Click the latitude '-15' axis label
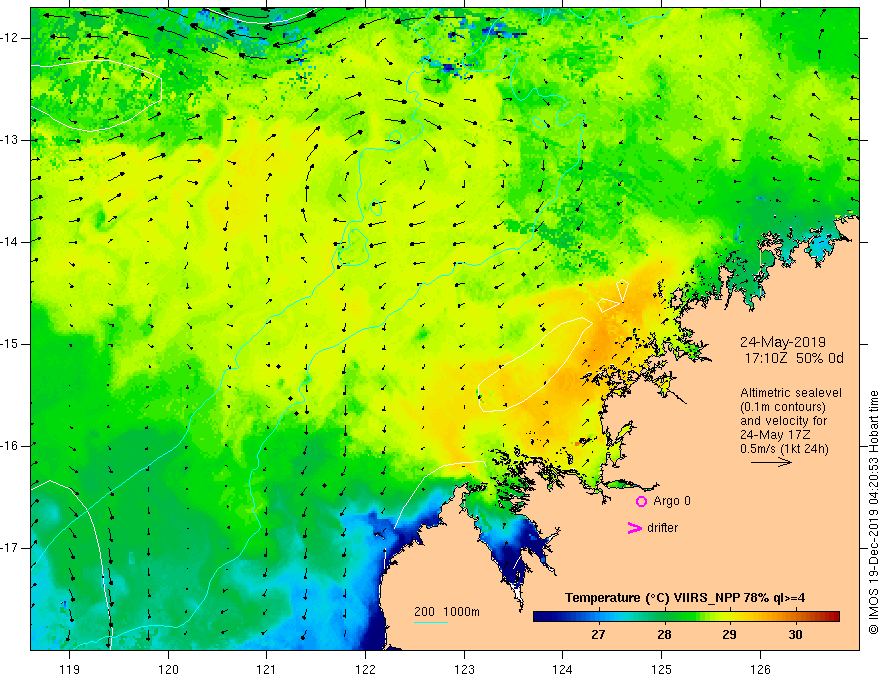 click(x=11, y=344)
